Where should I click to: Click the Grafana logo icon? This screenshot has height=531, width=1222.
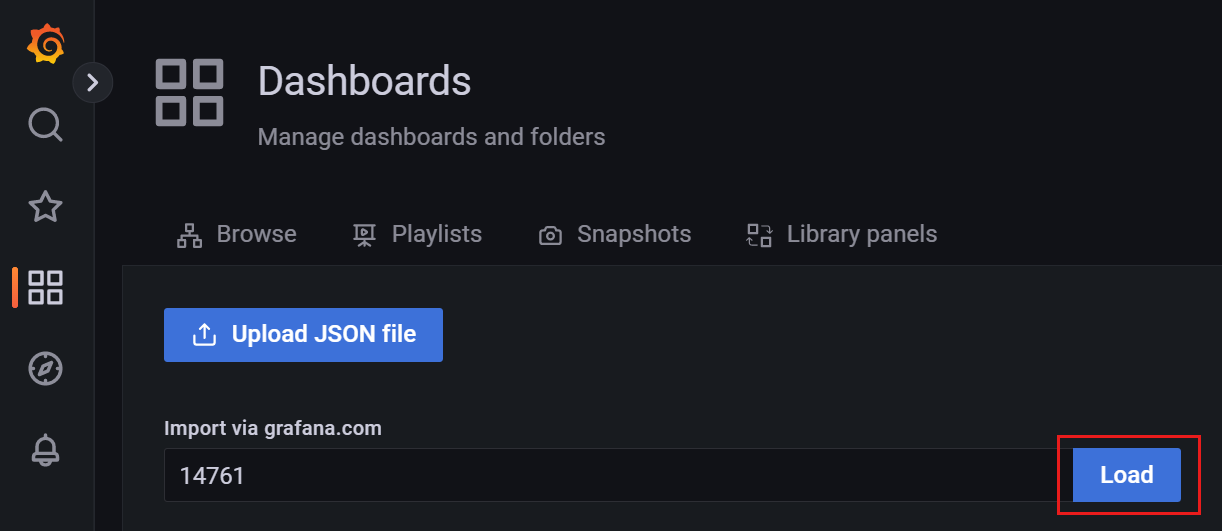(x=46, y=44)
